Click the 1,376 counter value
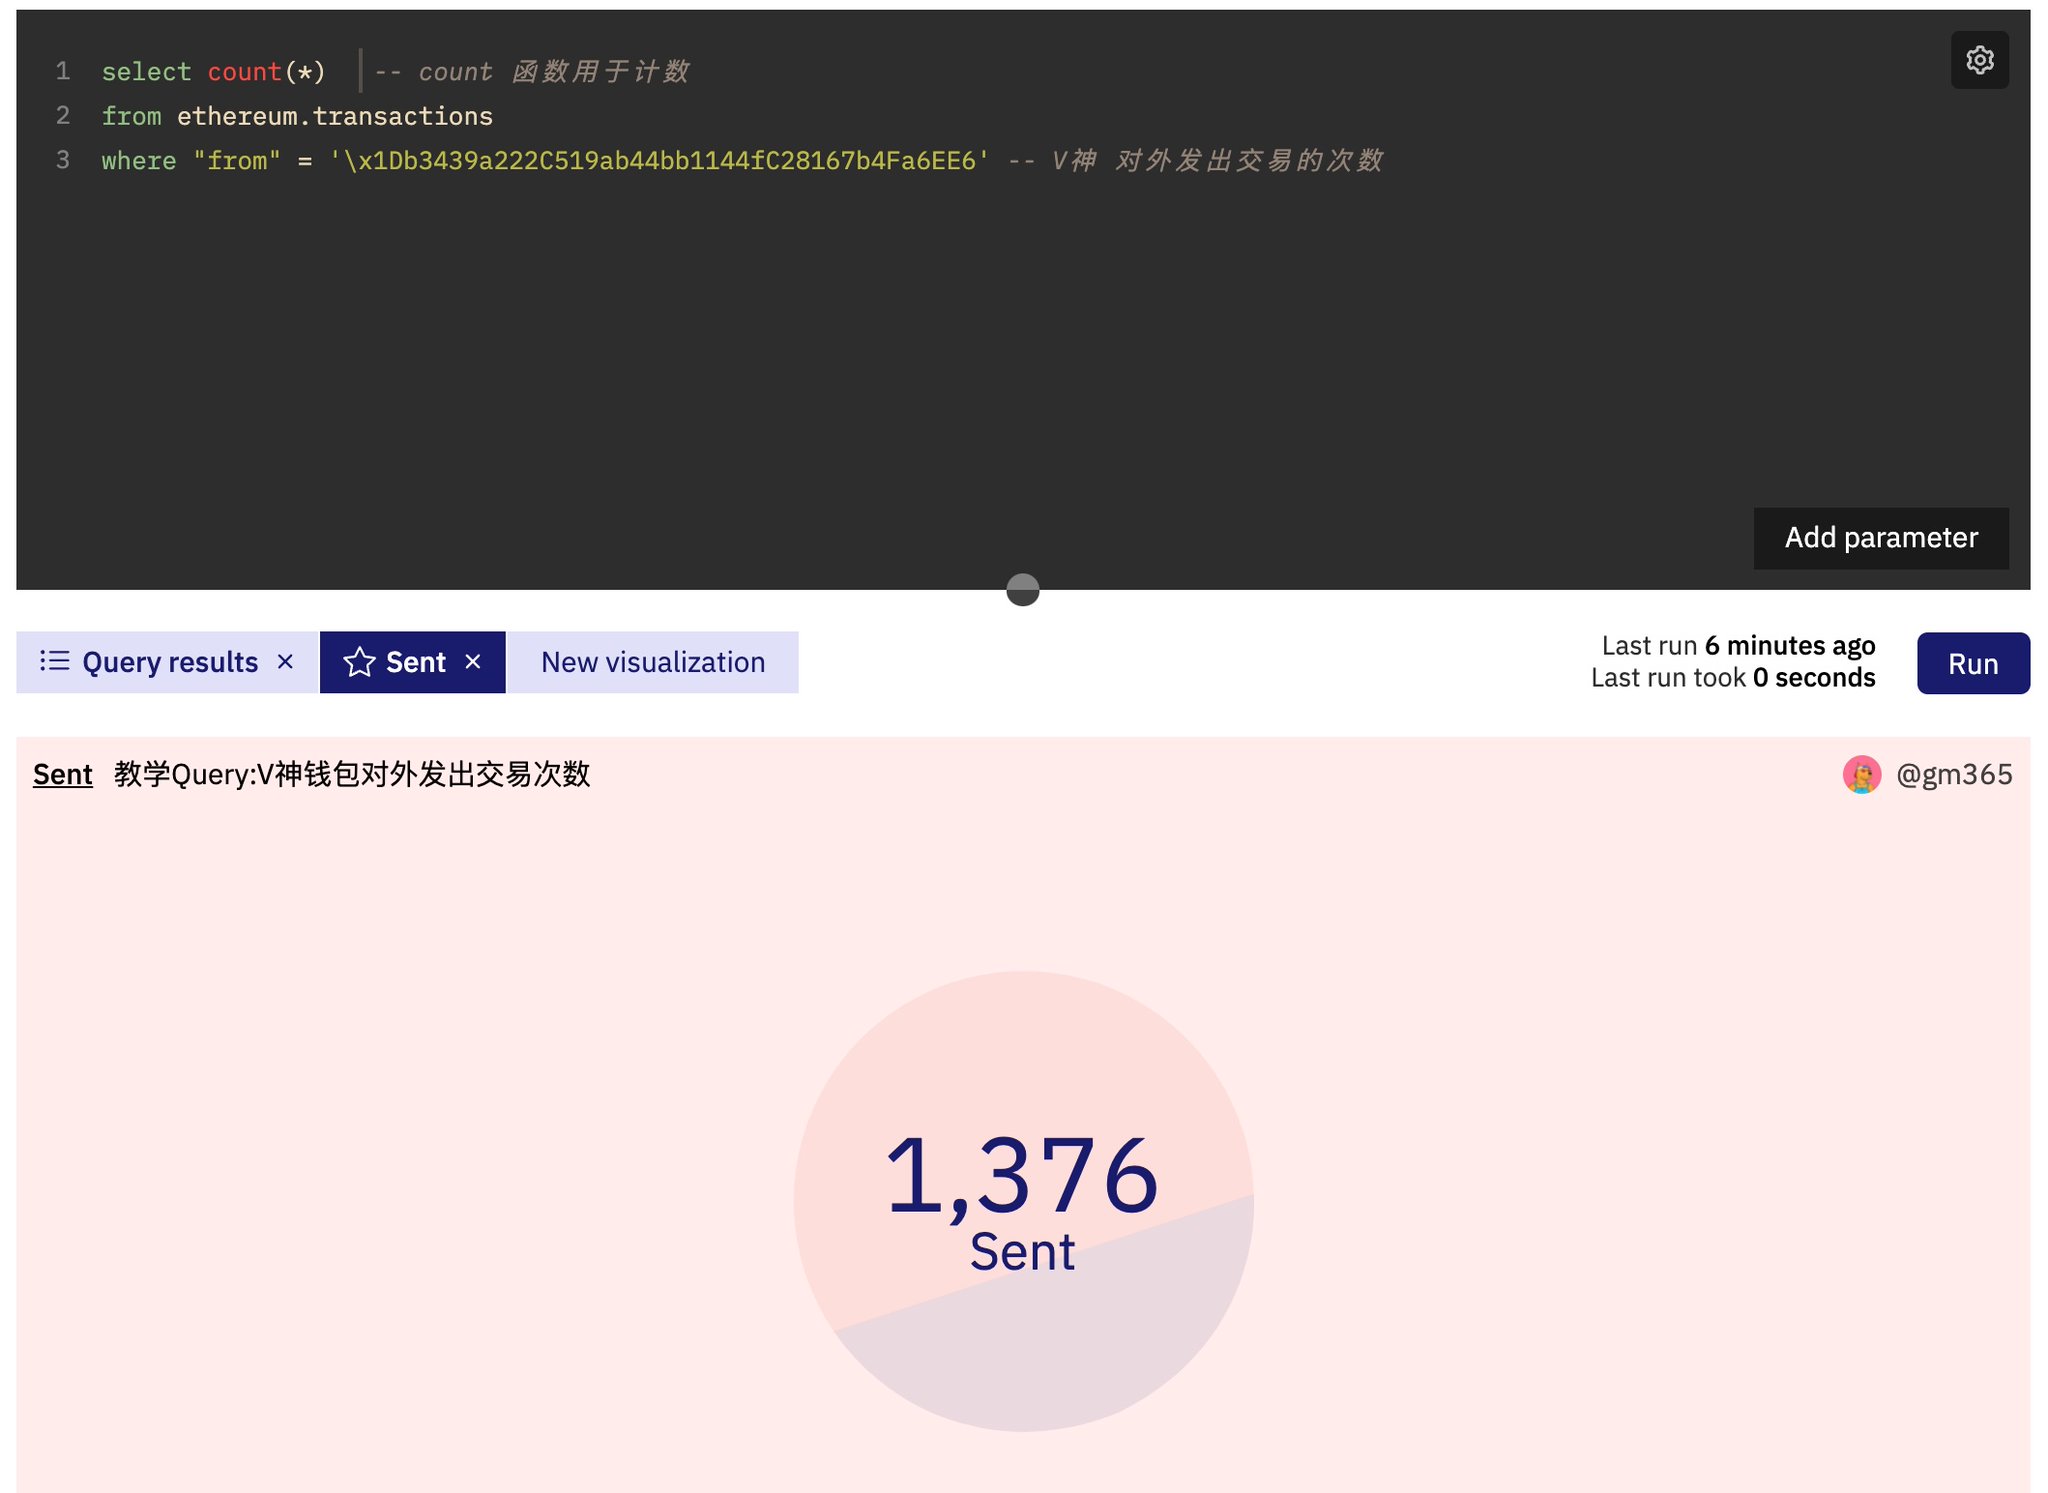The width and height of the screenshot is (2048, 1493). tap(1022, 1176)
